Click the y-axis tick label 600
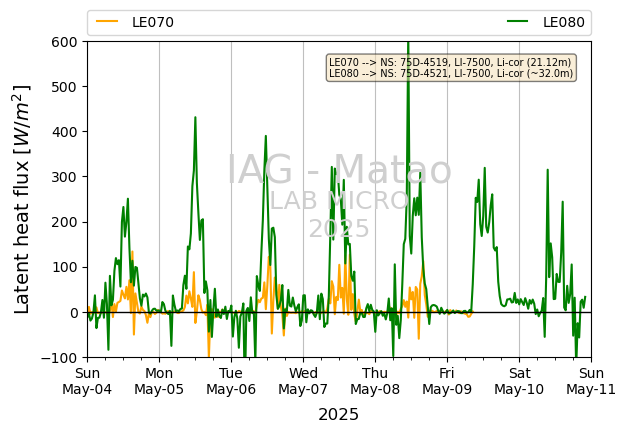 coord(64,42)
